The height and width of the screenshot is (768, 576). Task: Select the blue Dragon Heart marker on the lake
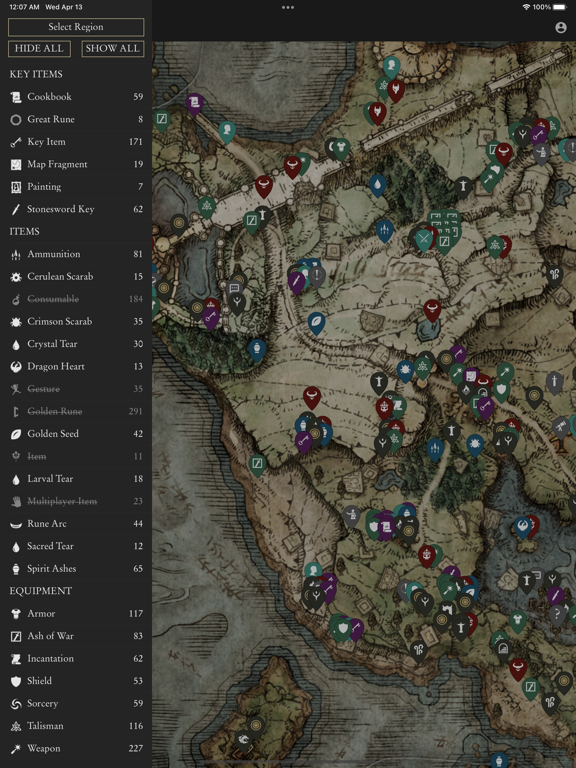(x=522, y=527)
